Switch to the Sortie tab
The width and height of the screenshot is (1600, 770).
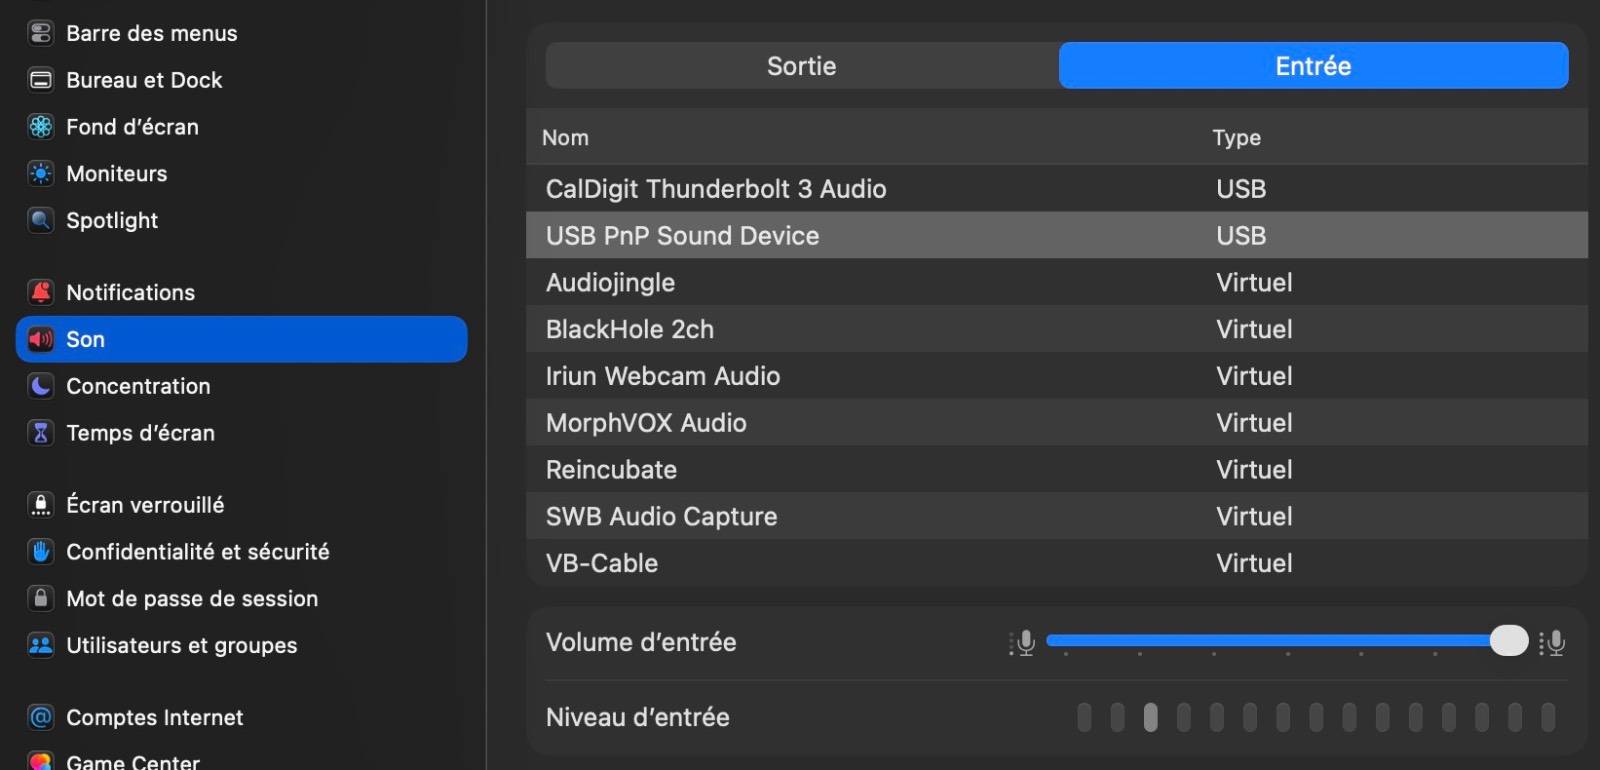(801, 66)
